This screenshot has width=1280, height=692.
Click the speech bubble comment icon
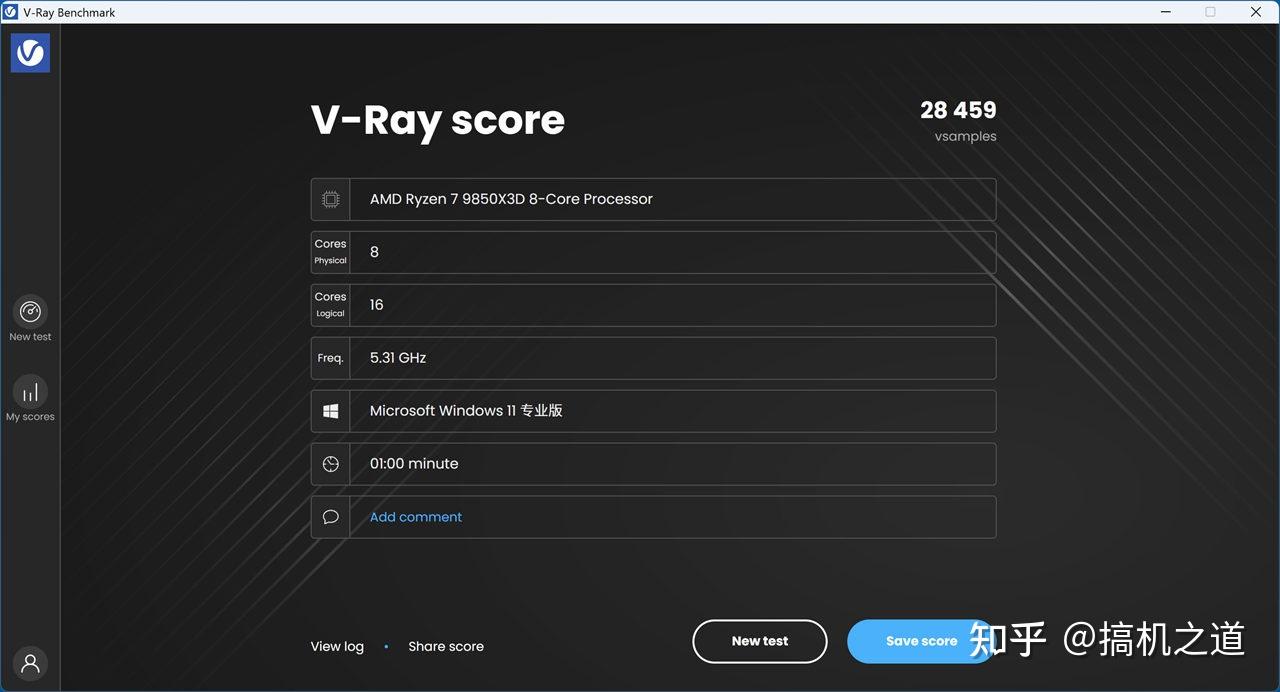coord(331,517)
